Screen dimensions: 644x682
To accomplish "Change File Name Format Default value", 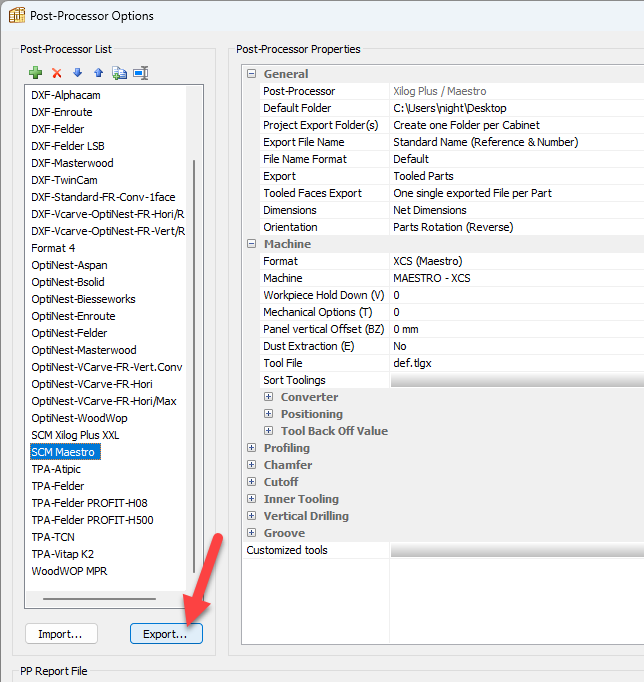I will pos(517,159).
